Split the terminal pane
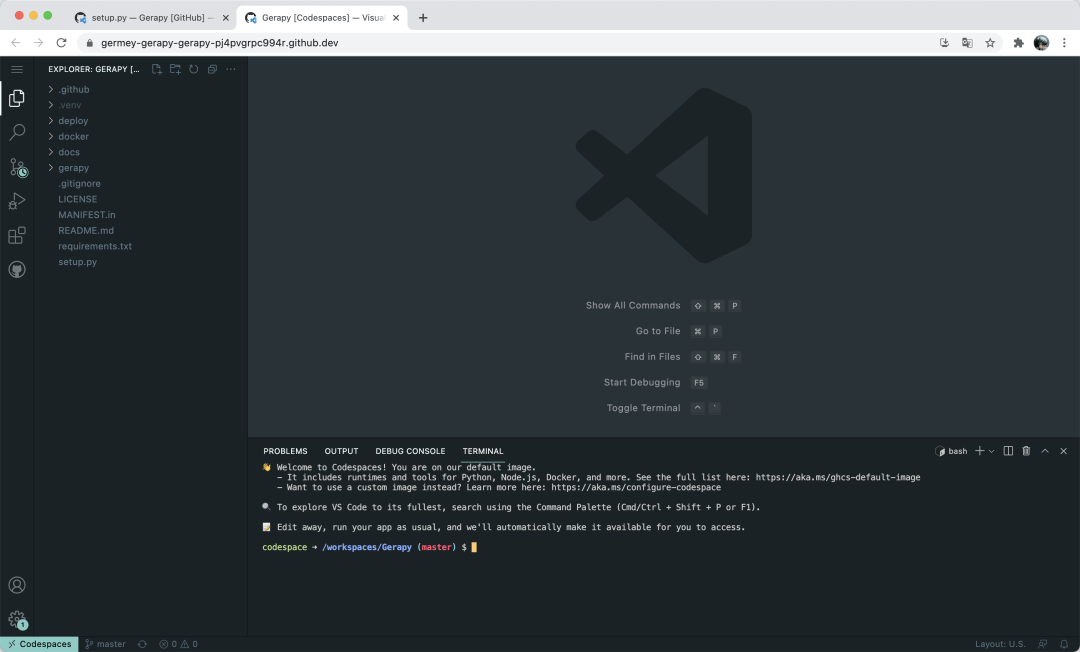The height and width of the screenshot is (652, 1080). [1008, 451]
